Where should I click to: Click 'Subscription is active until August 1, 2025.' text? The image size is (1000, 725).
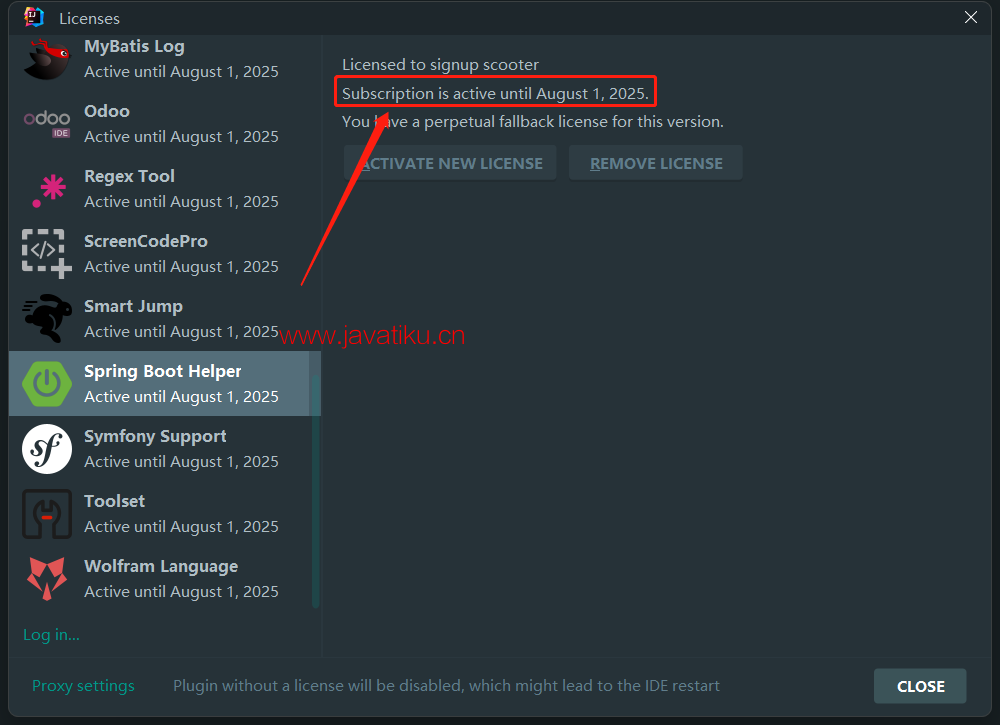coord(495,93)
